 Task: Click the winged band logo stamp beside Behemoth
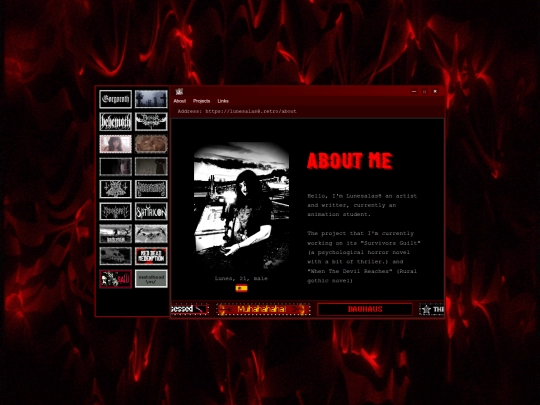151,122
